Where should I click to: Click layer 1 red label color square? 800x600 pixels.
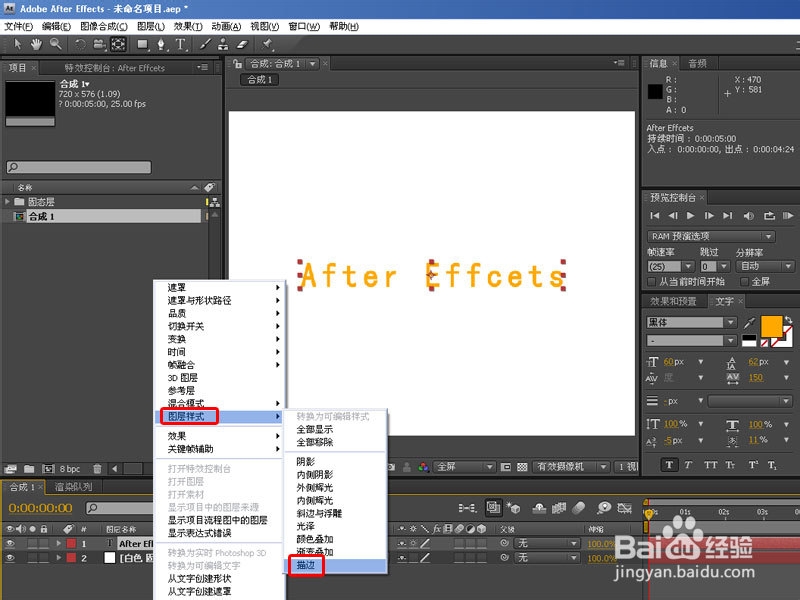pos(71,543)
